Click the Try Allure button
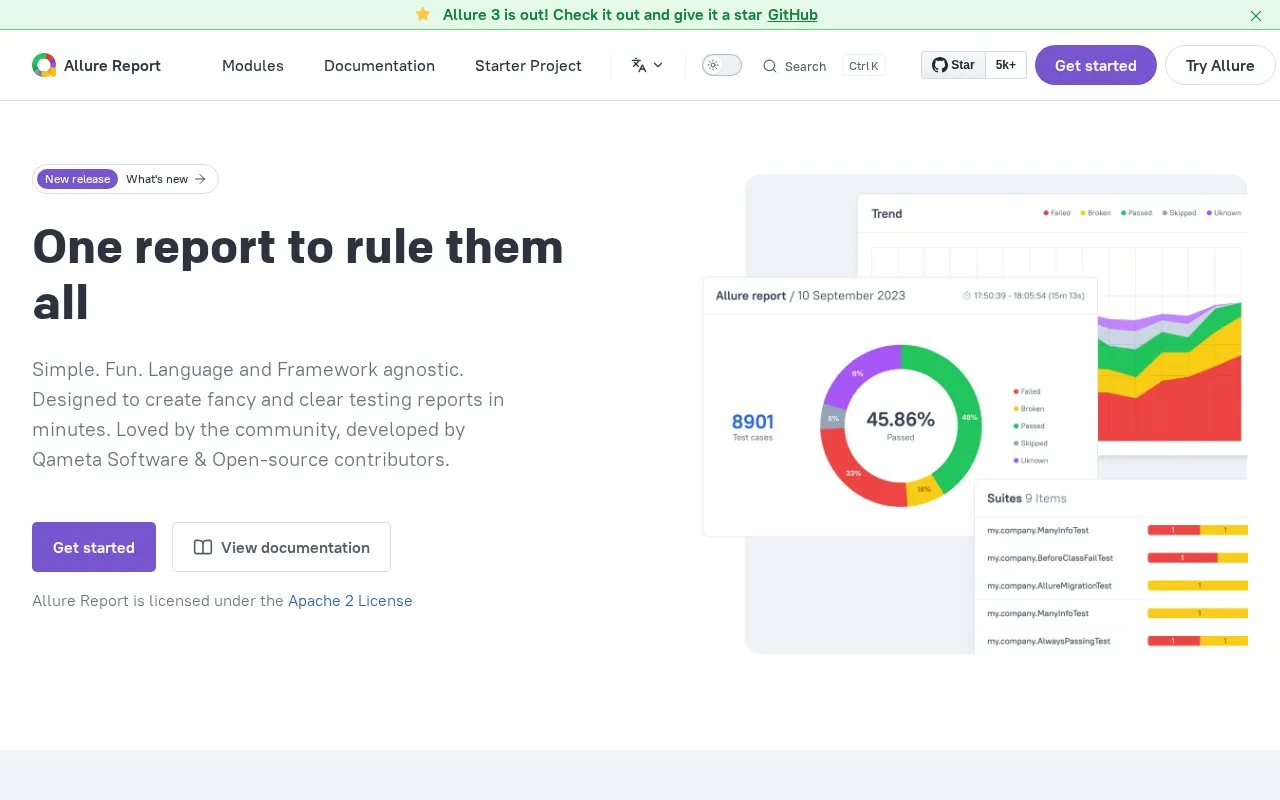1280x800 pixels. tap(1220, 65)
